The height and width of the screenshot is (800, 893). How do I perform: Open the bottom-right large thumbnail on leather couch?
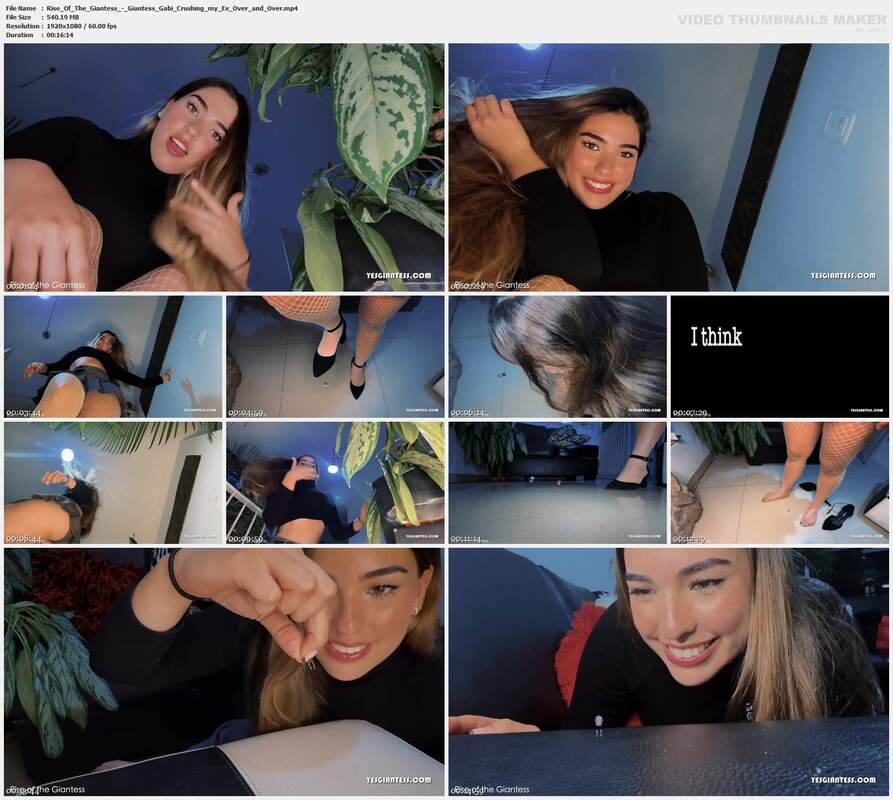point(669,672)
